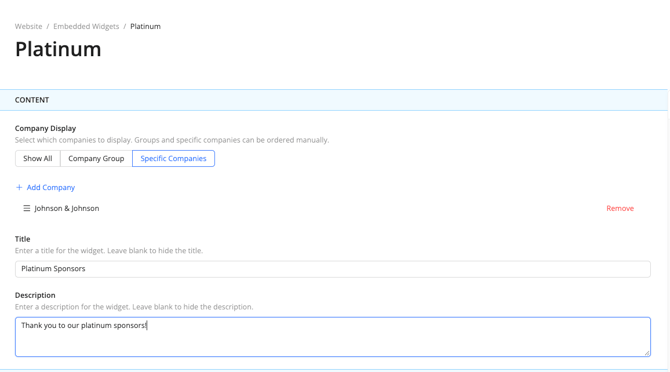Screen dimensions: 670x372
Task: Click the 'Leave blank to hide the description' hint
Action: tap(193, 307)
